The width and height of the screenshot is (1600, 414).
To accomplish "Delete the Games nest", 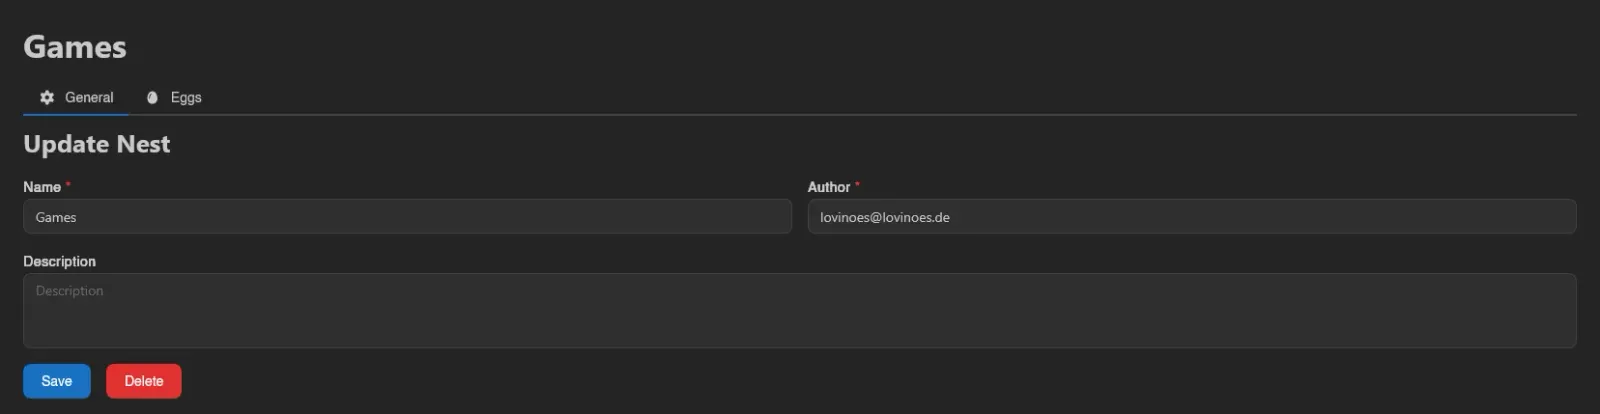I will (x=144, y=381).
